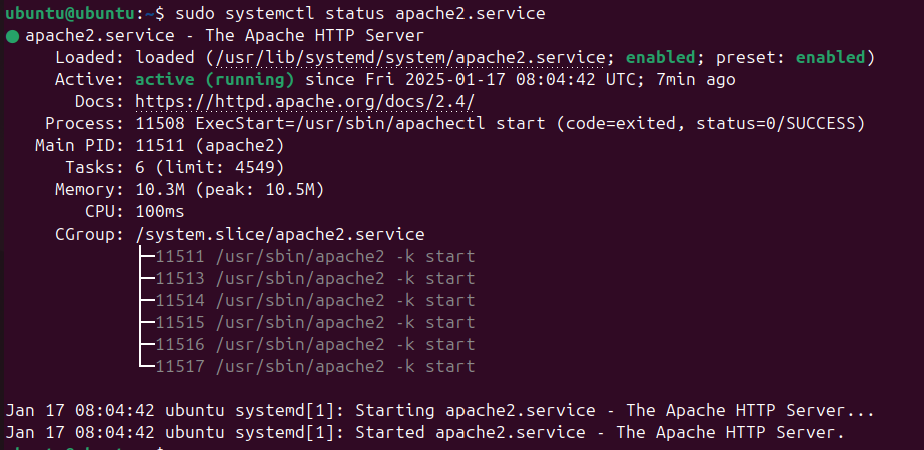Click the 'Docs:' label
The image size is (924, 450).
tap(100, 102)
